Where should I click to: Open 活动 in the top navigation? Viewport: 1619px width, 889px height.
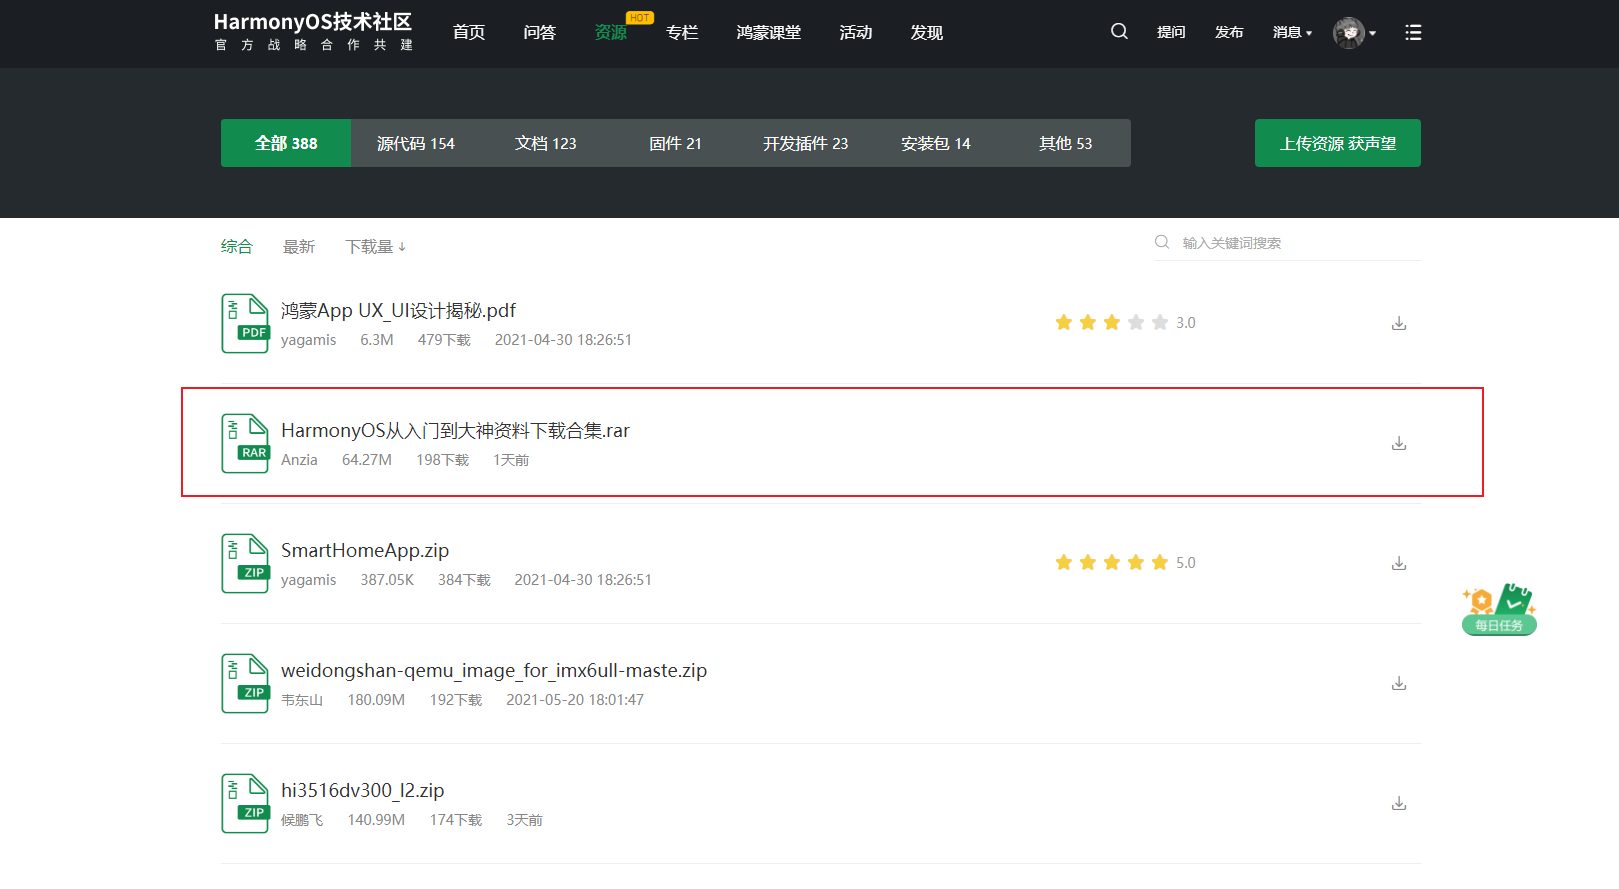pyautogui.click(x=856, y=32)
